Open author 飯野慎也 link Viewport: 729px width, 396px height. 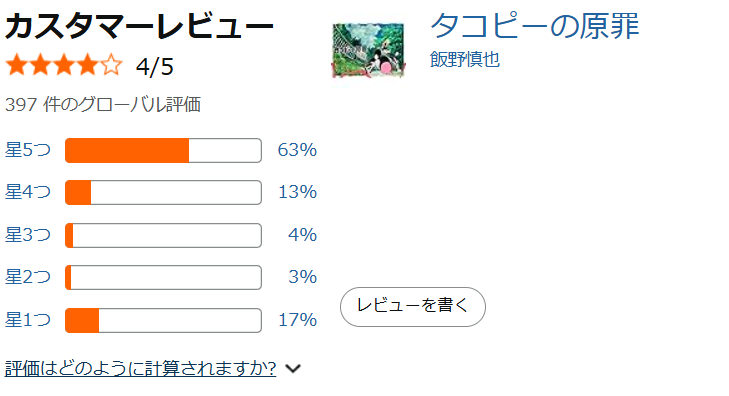(x=464, y=59)
